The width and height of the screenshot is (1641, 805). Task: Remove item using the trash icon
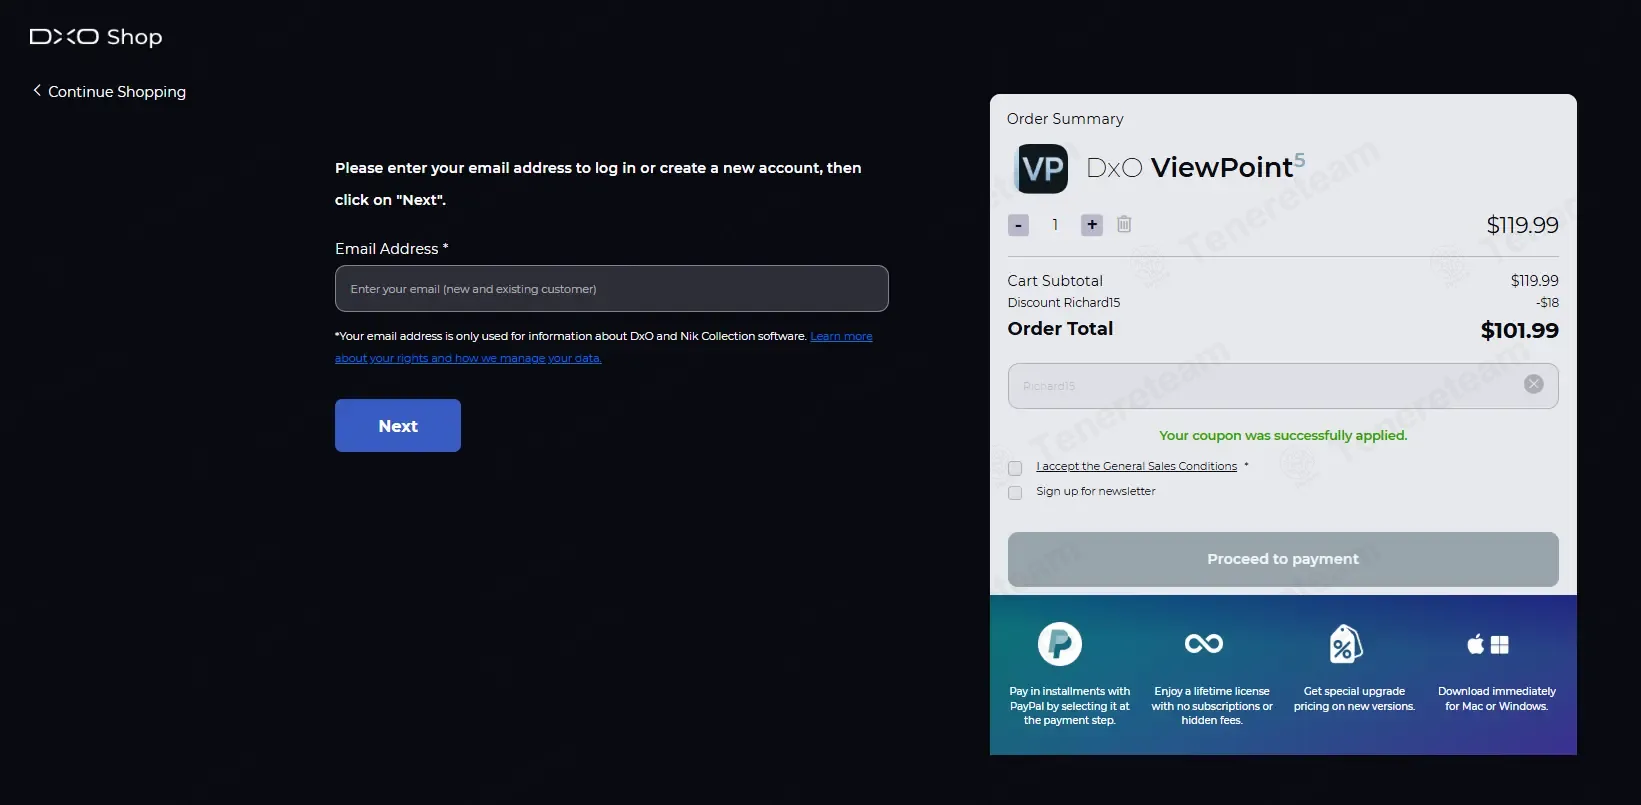pyautogui.click(x=1124, y=224)
